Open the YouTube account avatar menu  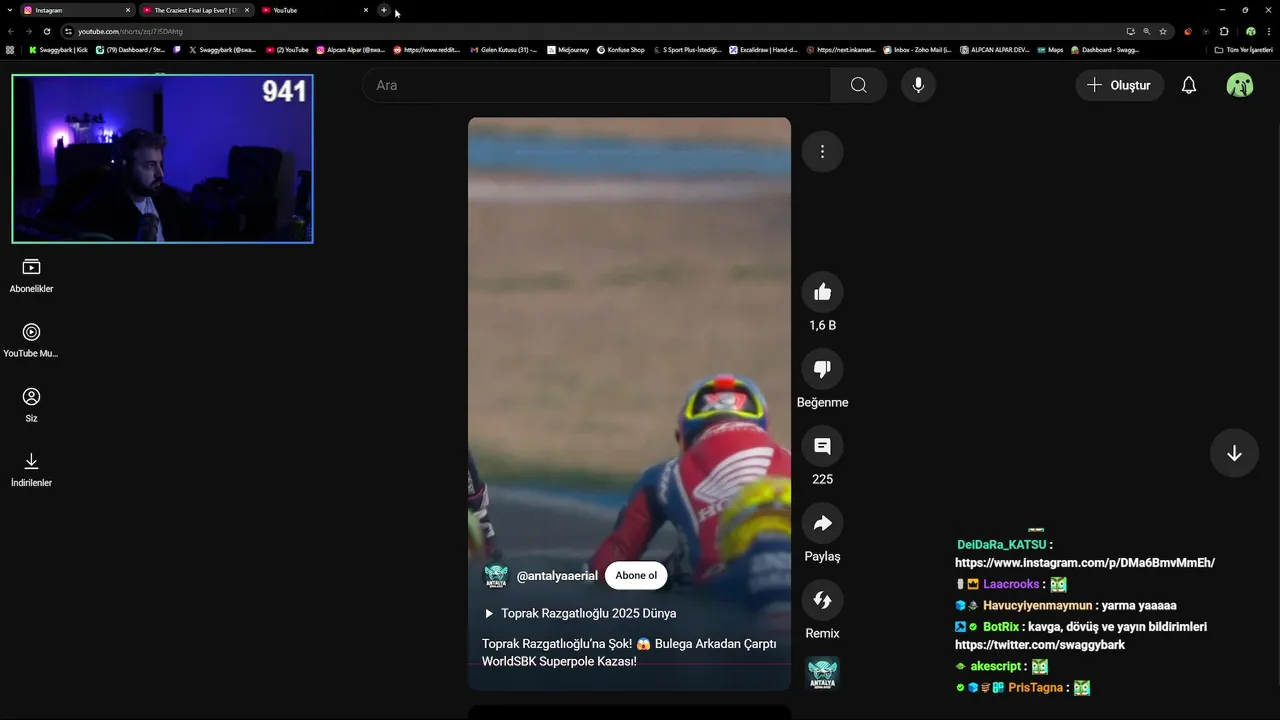tap(1240, 85)
